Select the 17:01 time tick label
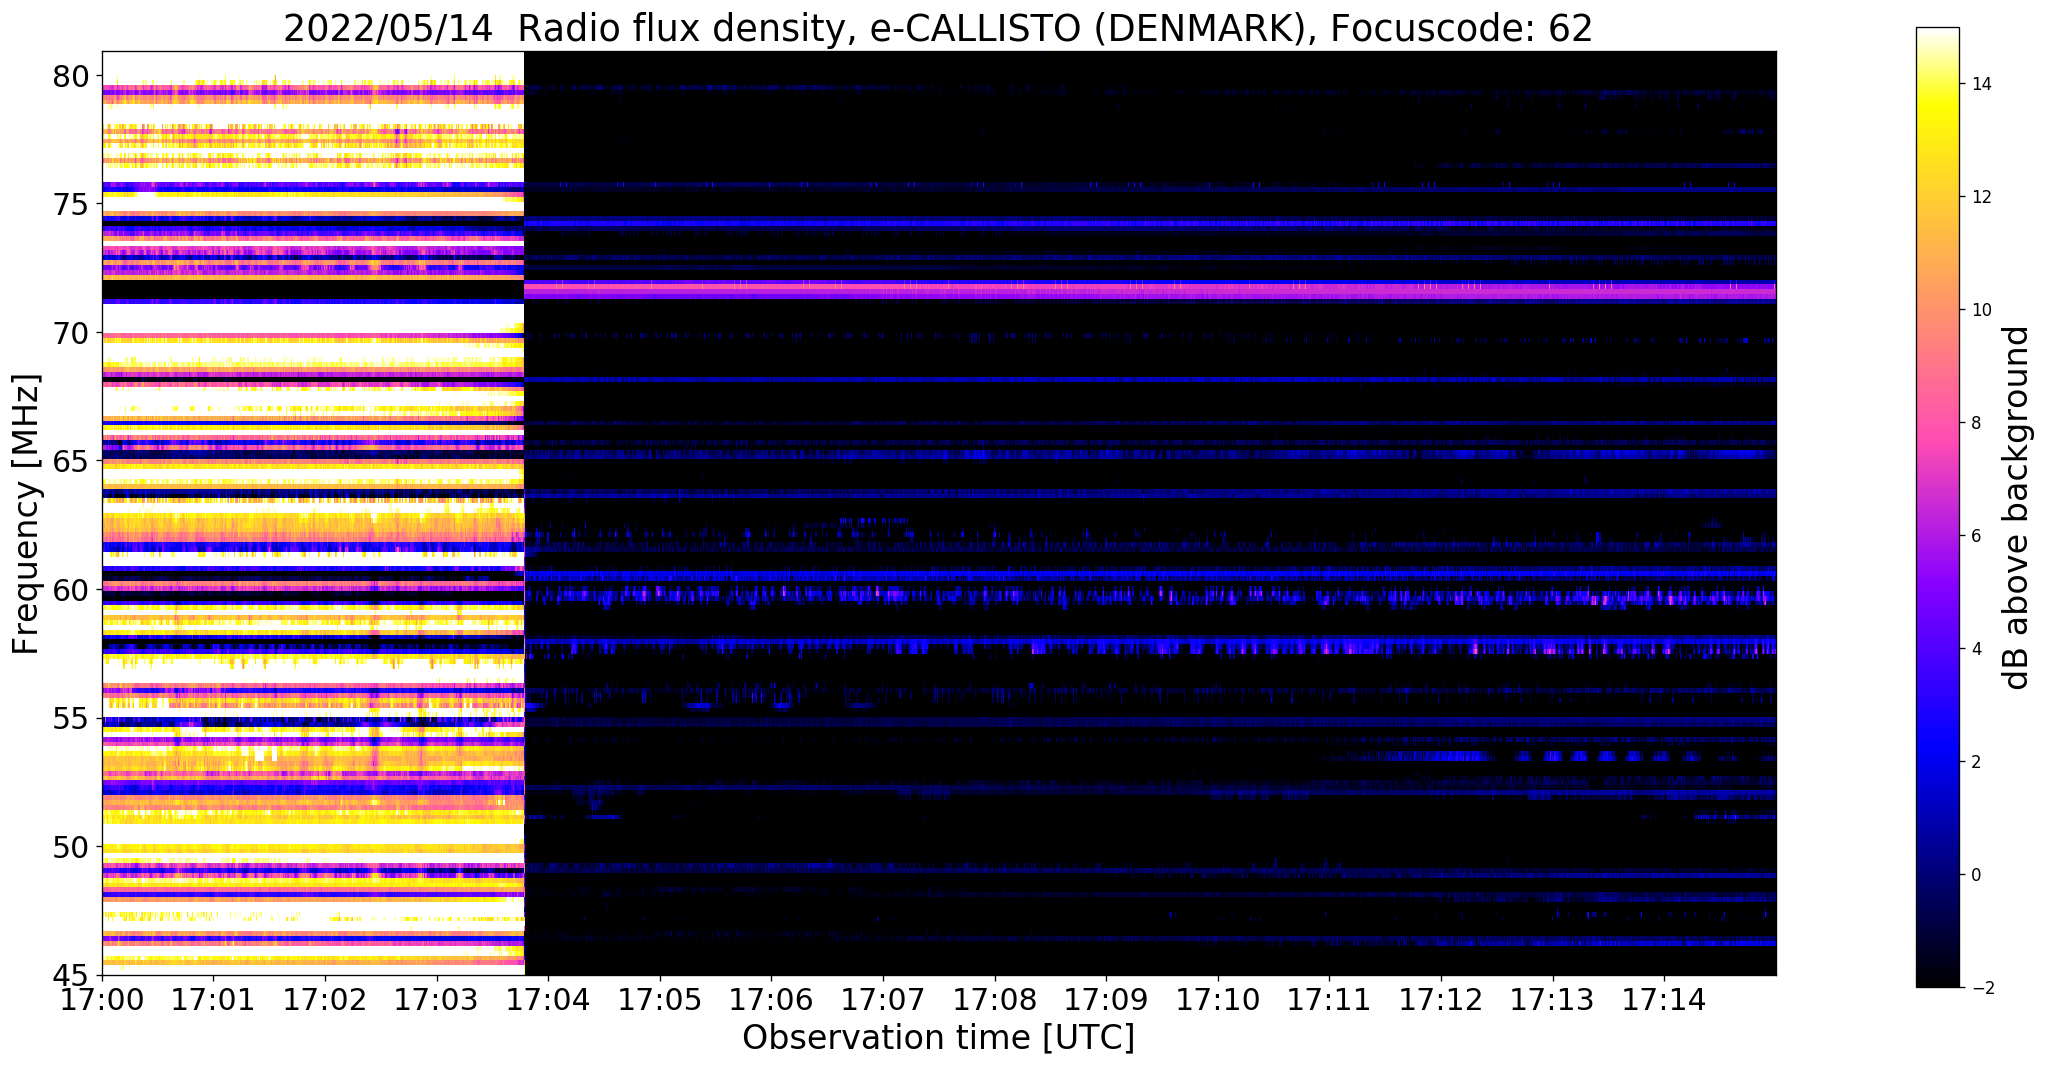 coord(213,999)
